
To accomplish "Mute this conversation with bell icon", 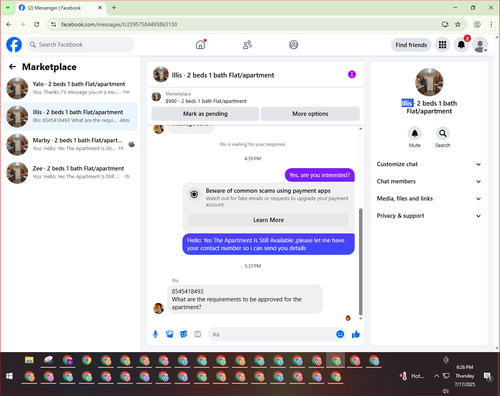I will (414, 133).
